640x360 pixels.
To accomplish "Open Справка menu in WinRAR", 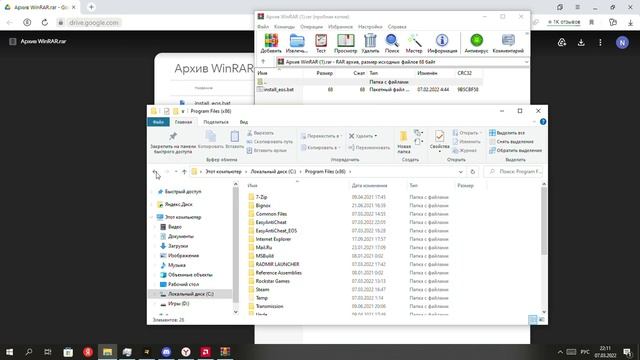I will coord(397,27).
